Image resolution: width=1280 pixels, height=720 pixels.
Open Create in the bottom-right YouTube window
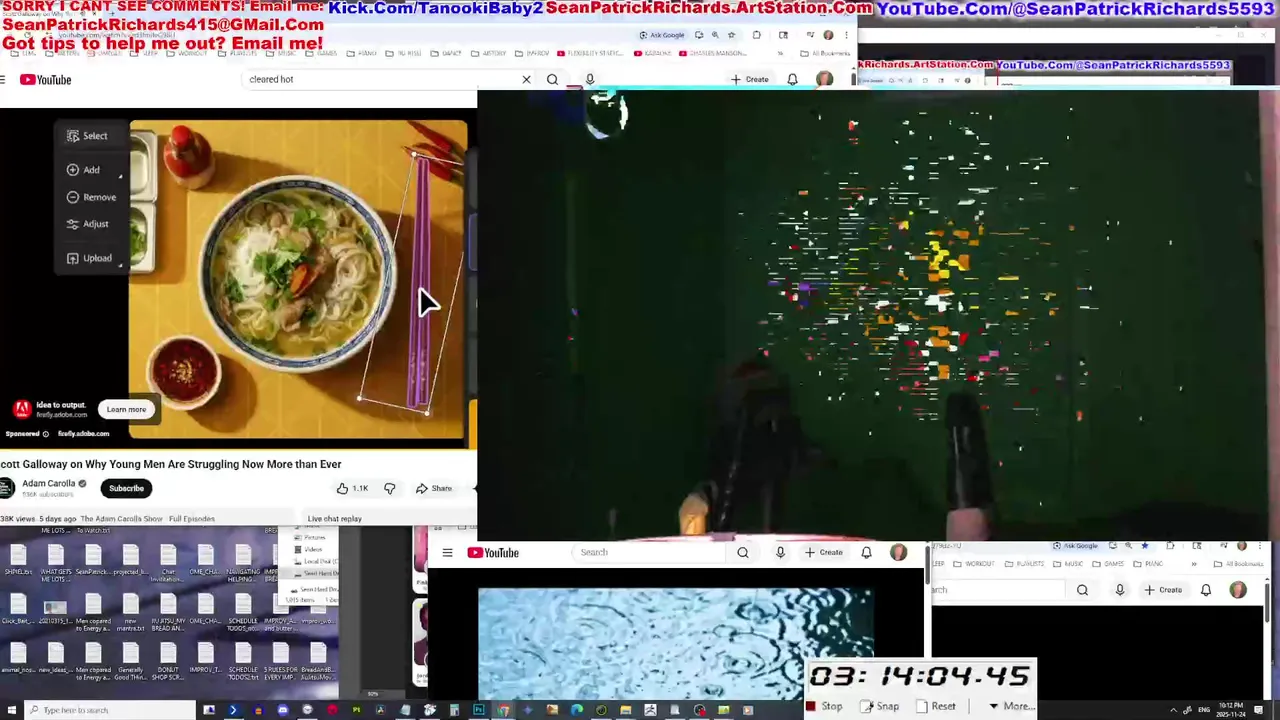1164,590
